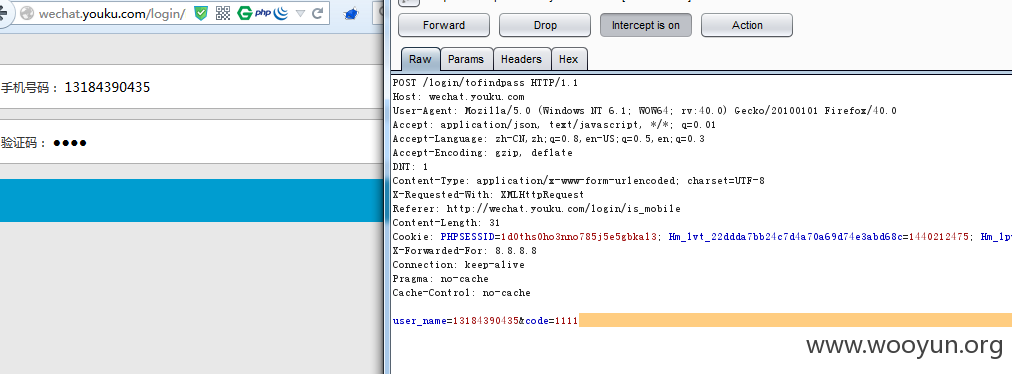Drop the intercepted request

545,25
